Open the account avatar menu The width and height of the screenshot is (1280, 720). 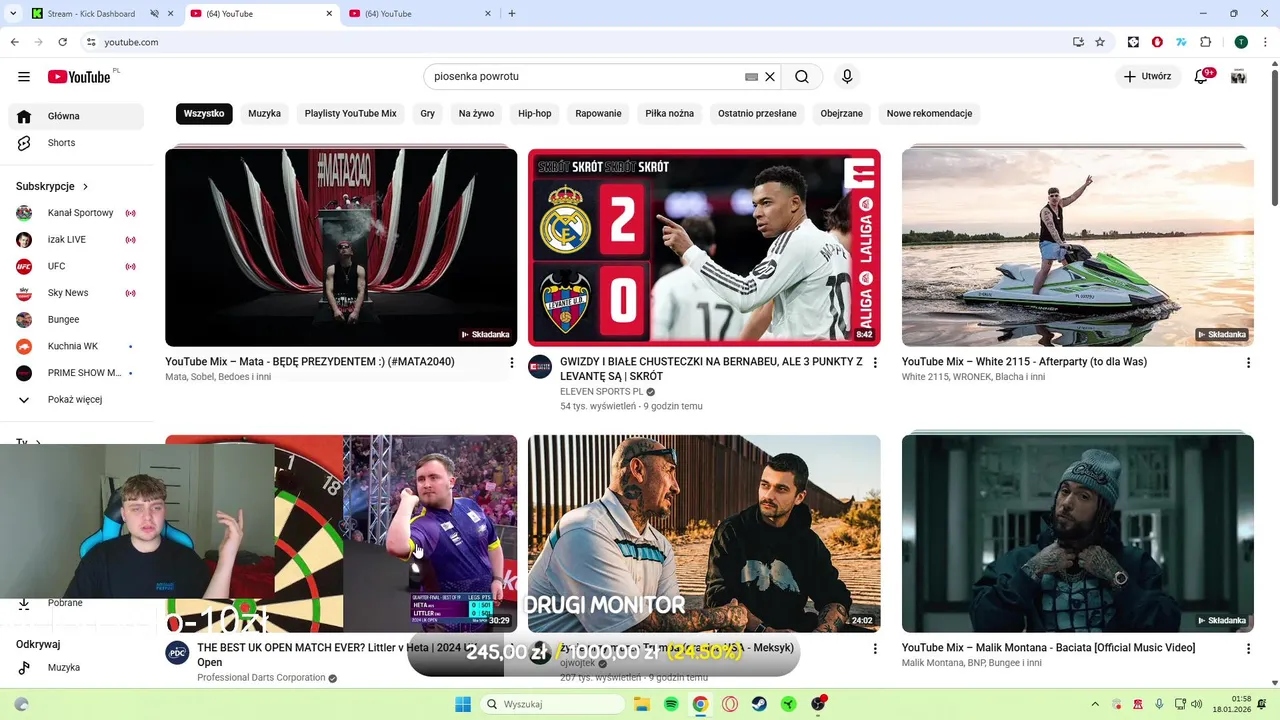coord(1238,77)
